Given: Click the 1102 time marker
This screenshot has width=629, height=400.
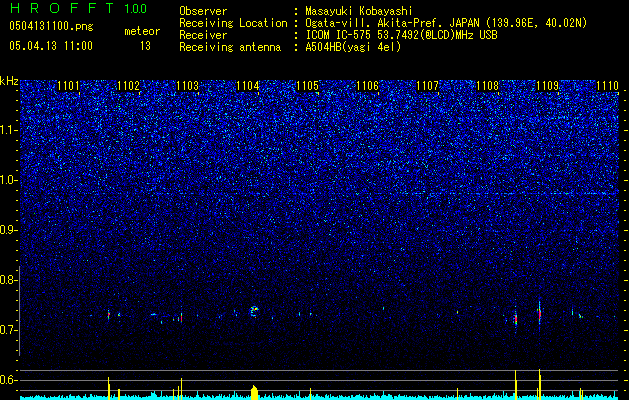Looking at the screenshot, I should click(128, 86).
